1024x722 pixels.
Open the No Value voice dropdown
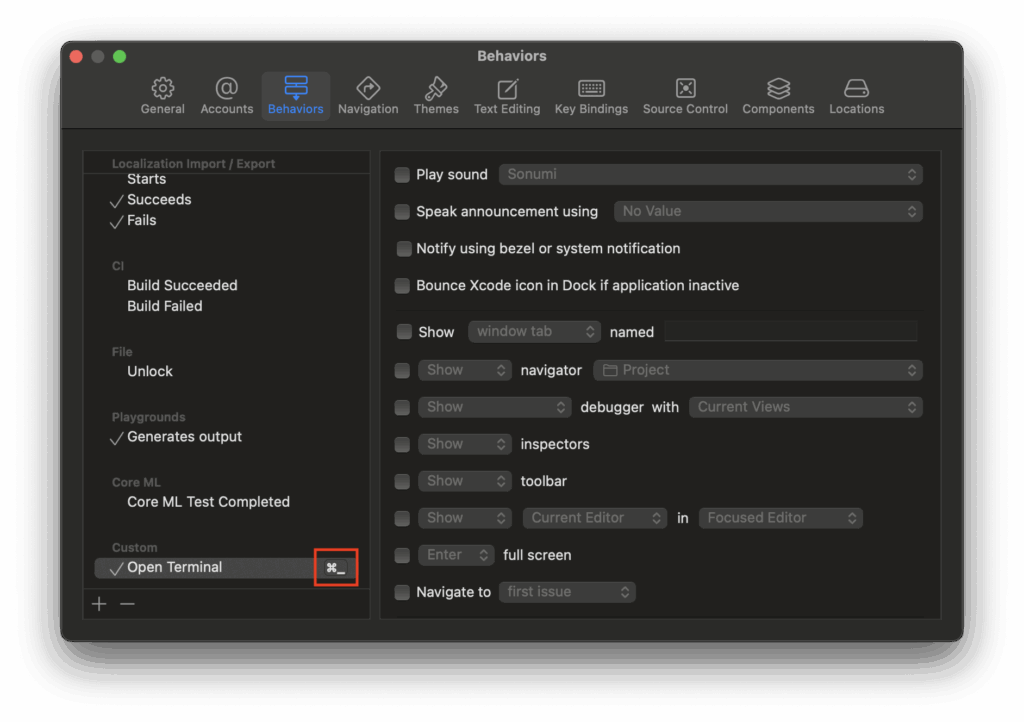click(x=768, y=212)
